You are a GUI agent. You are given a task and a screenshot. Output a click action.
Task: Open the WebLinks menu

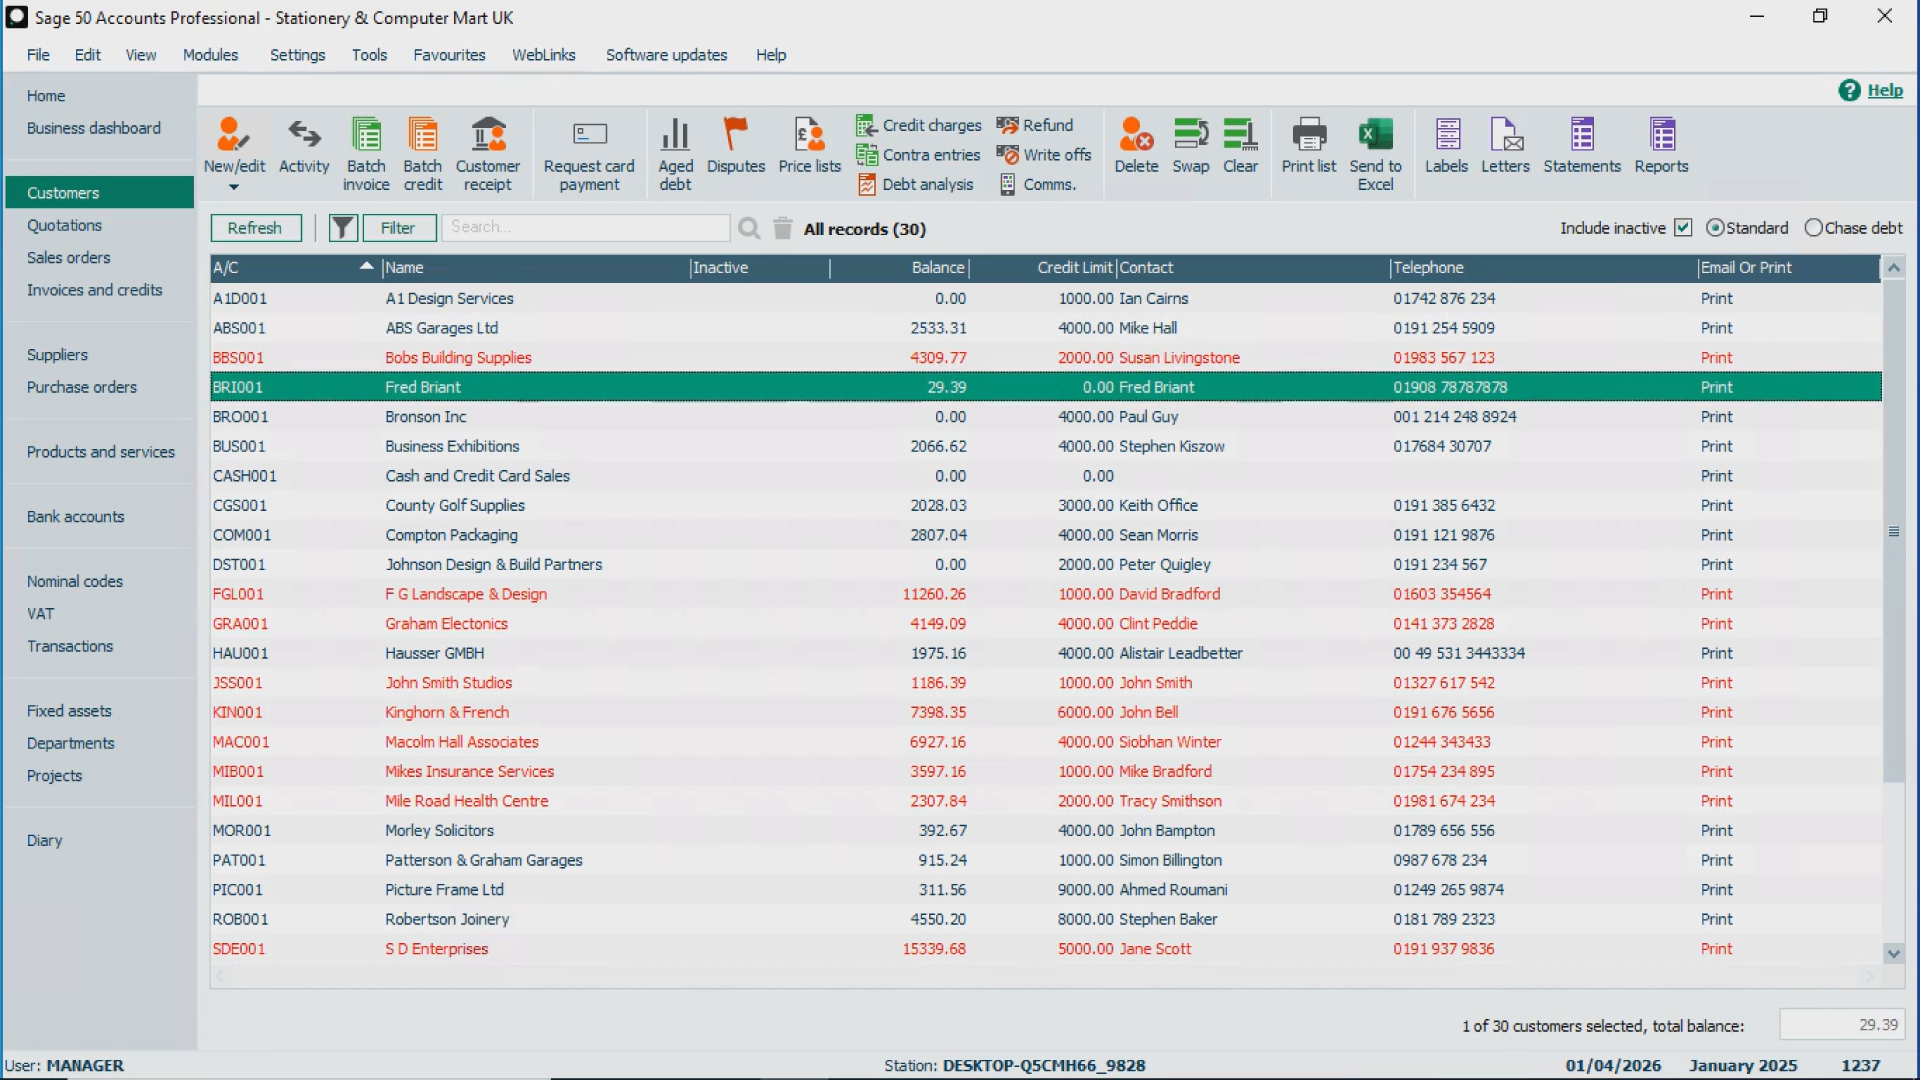(x=544, y=55)
